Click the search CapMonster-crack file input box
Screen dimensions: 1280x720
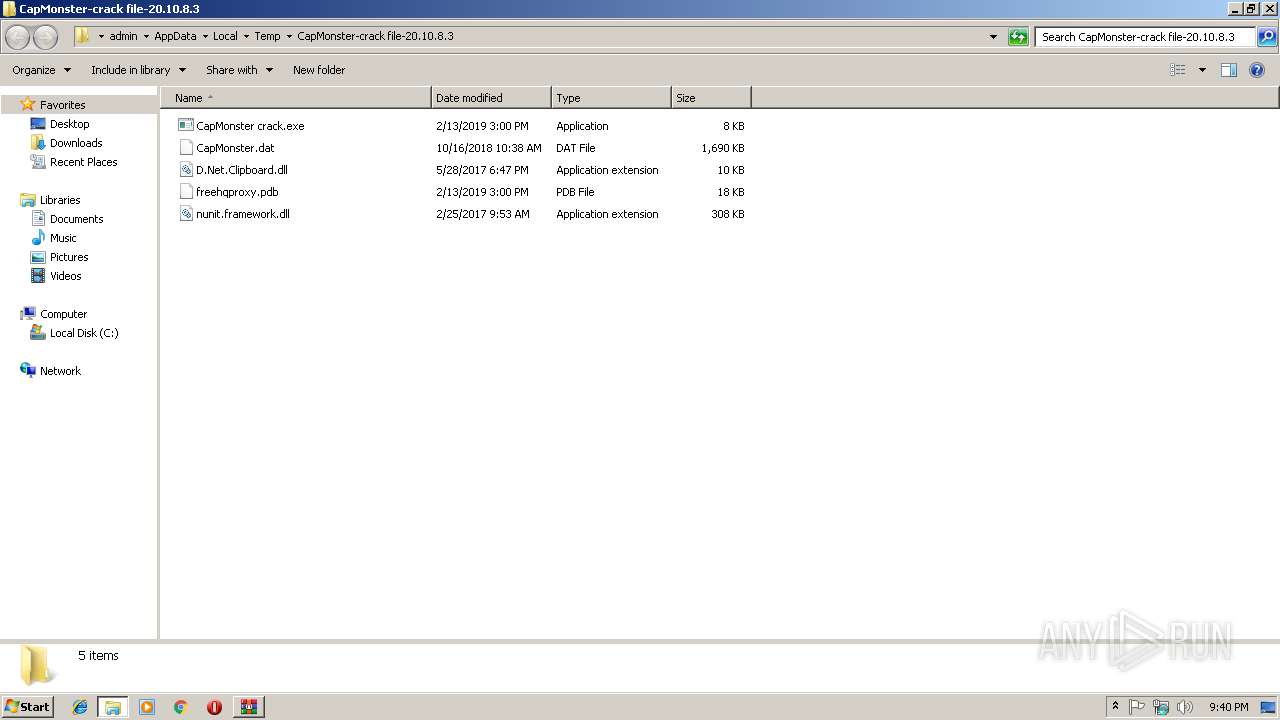coord(1145,37)
